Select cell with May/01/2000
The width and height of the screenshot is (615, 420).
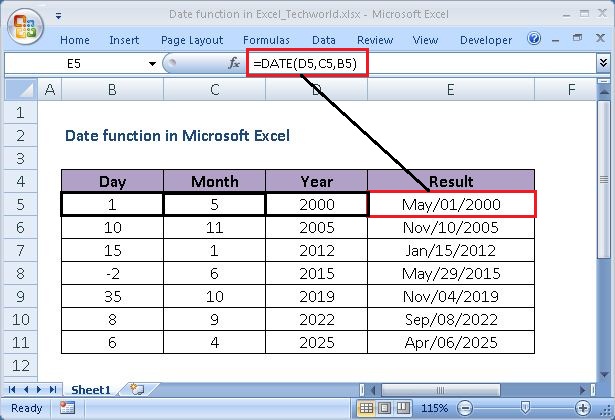tap(451, 204)
